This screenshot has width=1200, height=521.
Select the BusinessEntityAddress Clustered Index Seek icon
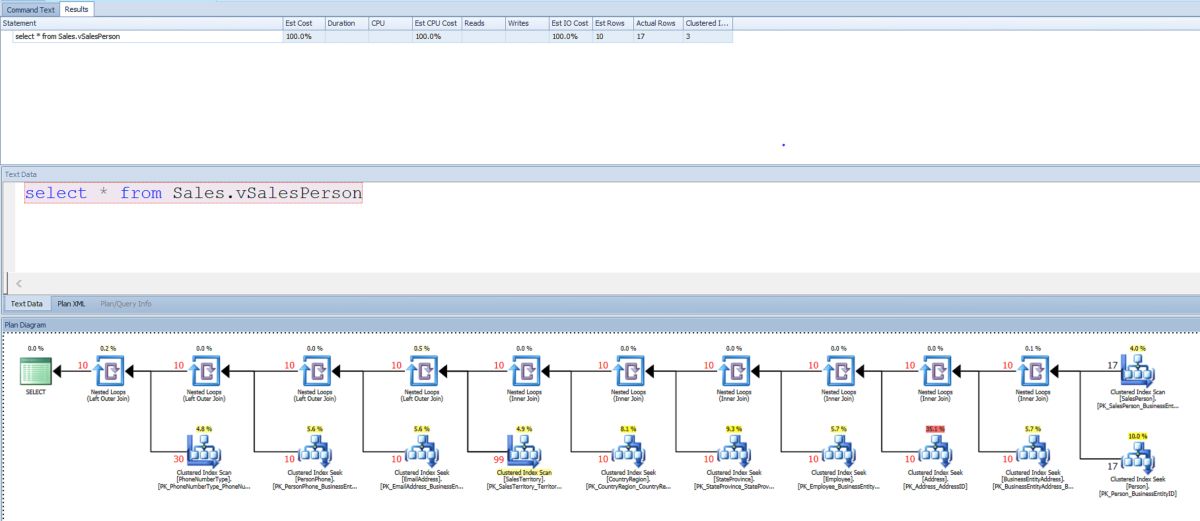[x=1034, y=451]
